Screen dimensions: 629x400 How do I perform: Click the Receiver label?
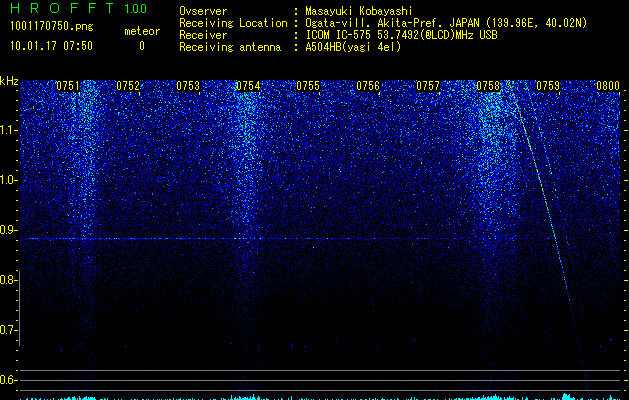[x=203, y=35]
